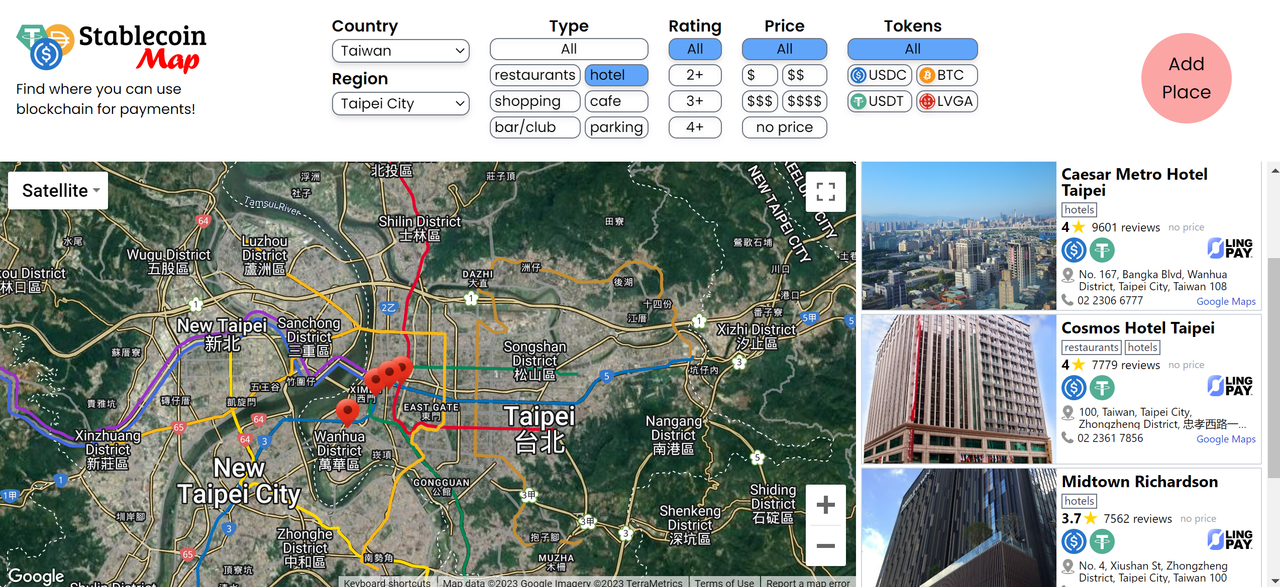Click the location pin icon for Cosmos Hotel address
This screenshot has height=587, width=1280.
(1069, 413)
